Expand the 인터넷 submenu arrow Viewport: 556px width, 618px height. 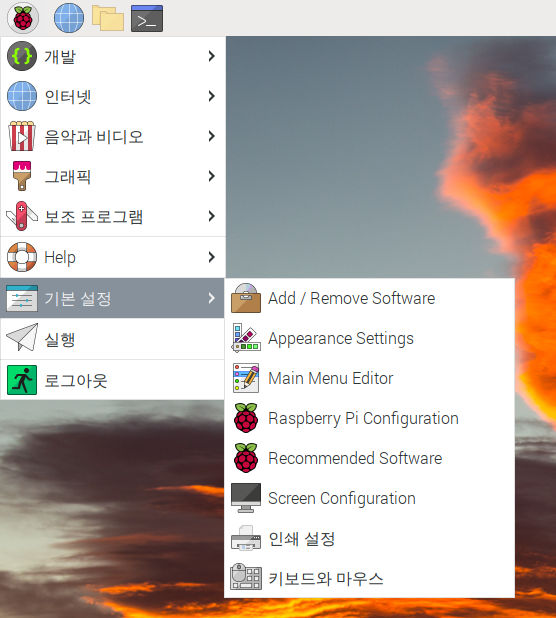pos(212,96)
